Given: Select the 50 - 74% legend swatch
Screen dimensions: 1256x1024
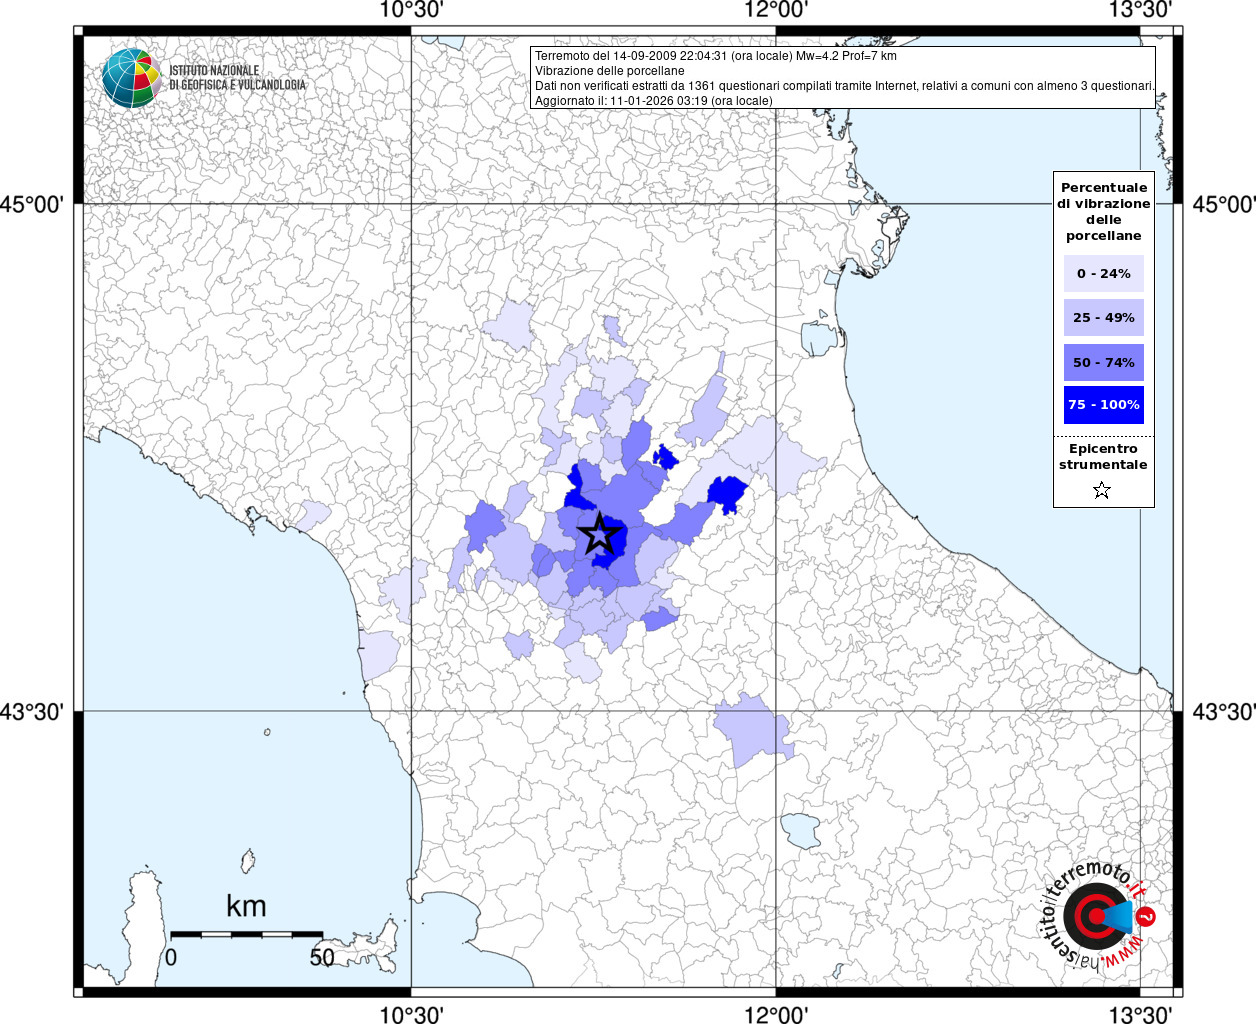Looking at the screenshot, I should coord(1104,362).
